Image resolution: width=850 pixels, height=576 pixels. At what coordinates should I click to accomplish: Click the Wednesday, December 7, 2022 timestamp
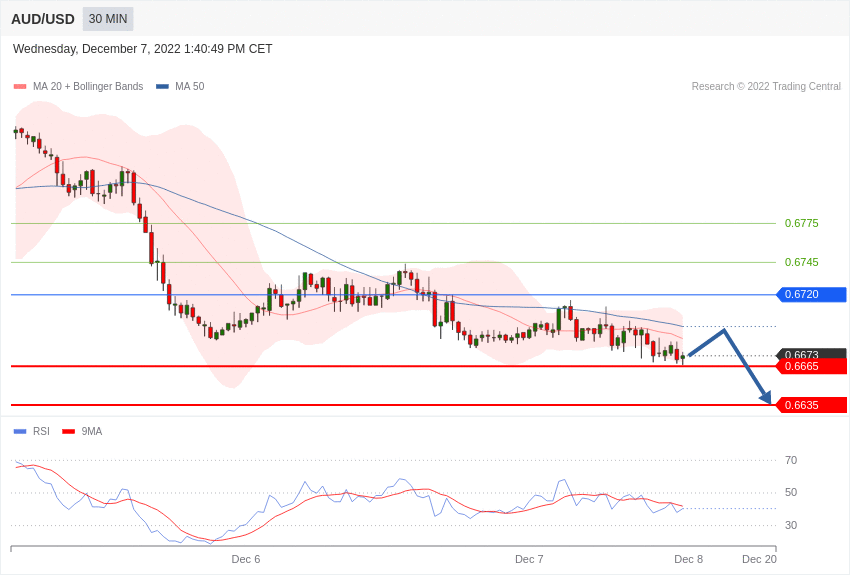(143, 49)
